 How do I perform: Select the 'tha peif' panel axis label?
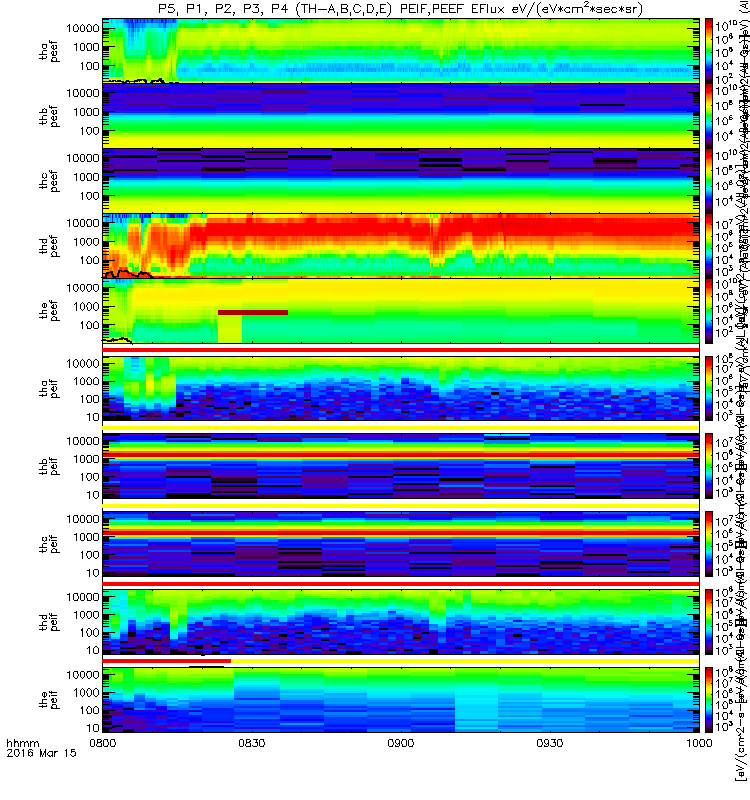pyautogui.click(x=49, y=389)
